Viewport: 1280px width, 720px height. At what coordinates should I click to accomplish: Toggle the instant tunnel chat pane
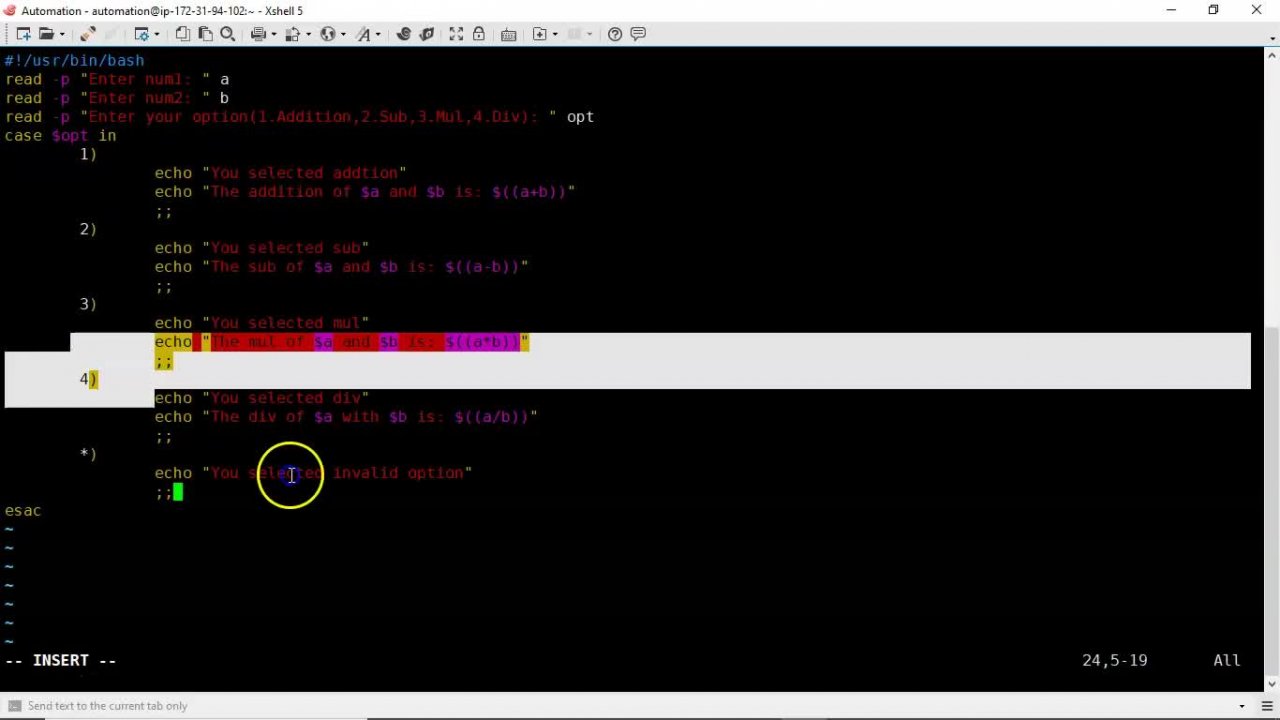637,34
